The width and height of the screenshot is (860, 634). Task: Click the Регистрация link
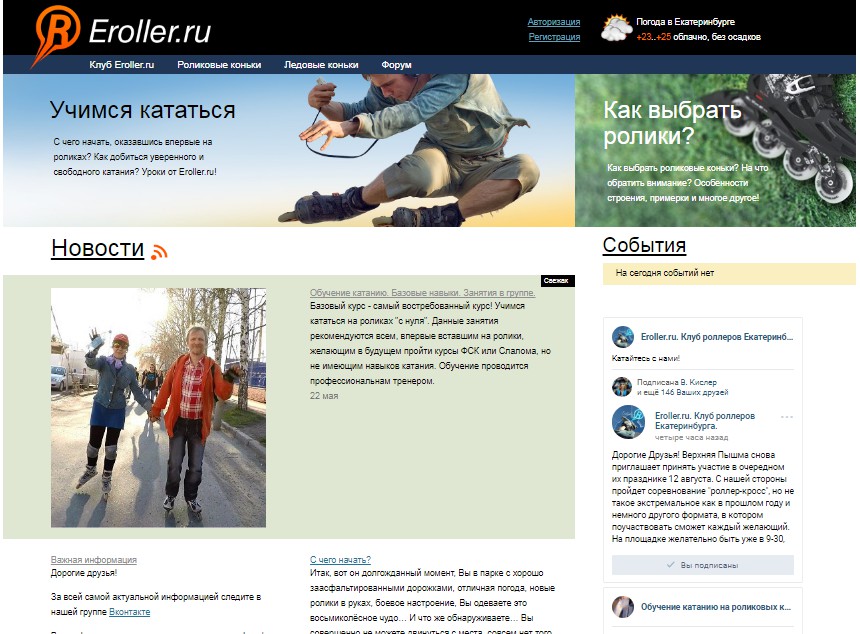(x=554, y=37)
